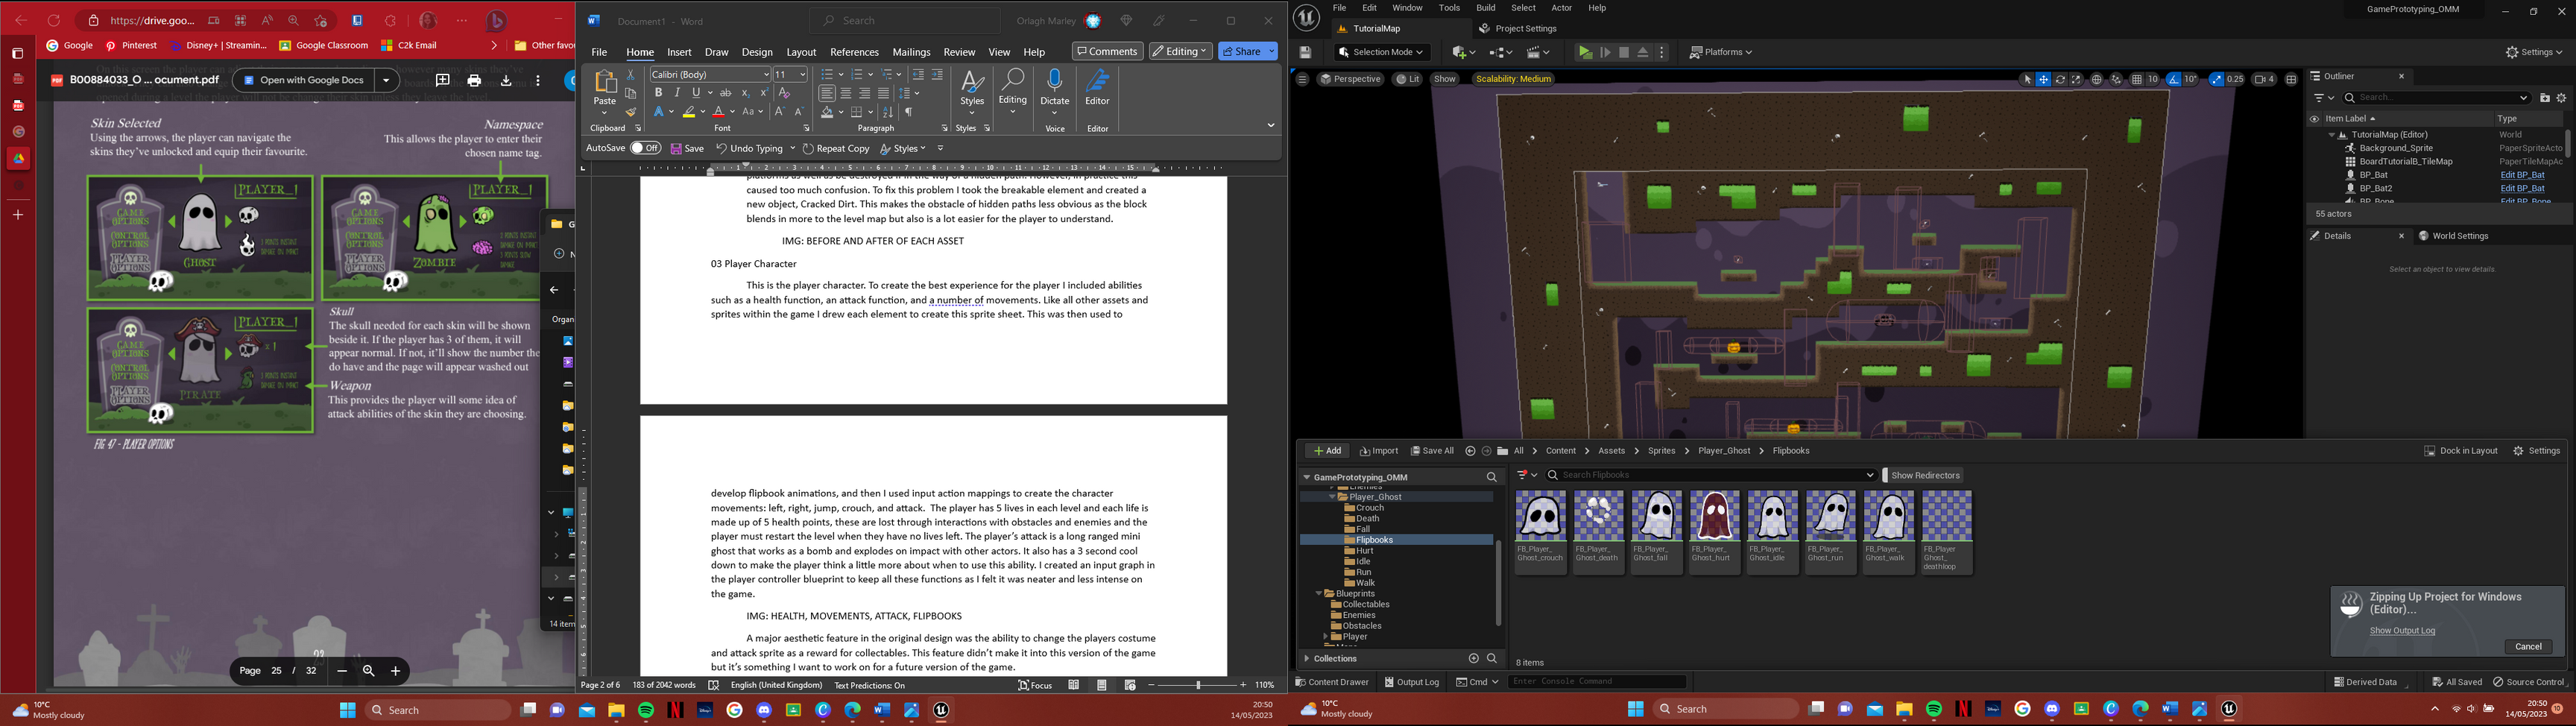Click the Stop button in Unreal toolbar

coord(1624,52)
